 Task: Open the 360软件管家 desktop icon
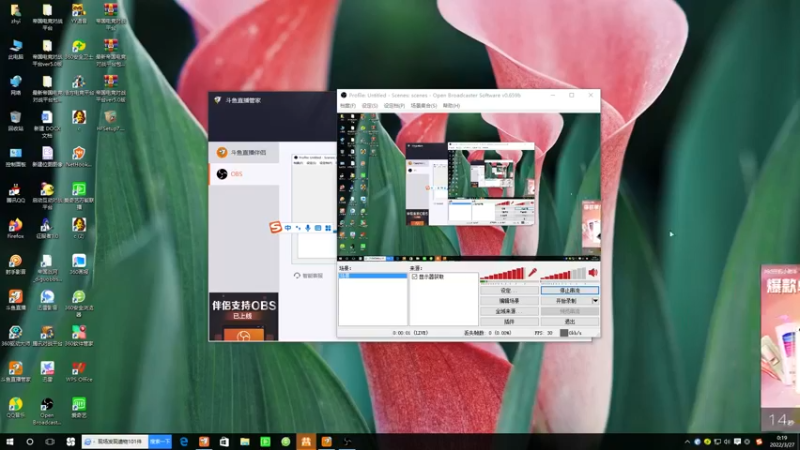[79, 336]
